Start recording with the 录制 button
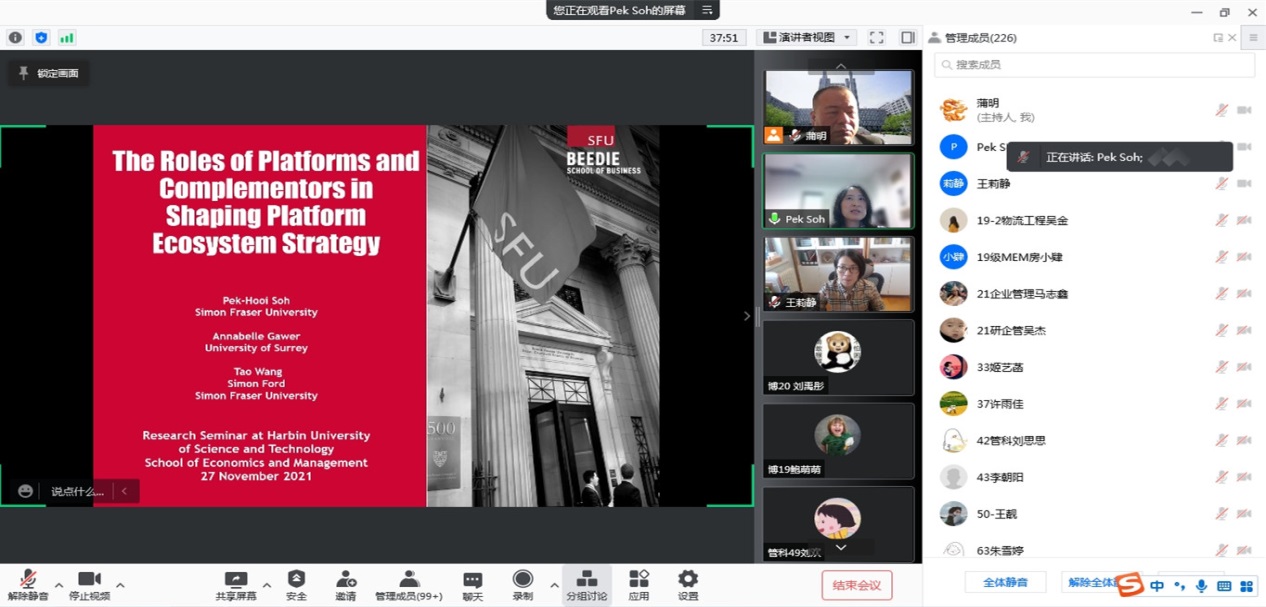The height and width of the screenshot is (607, 1266). pyautogui.click(x=522, y=585)
